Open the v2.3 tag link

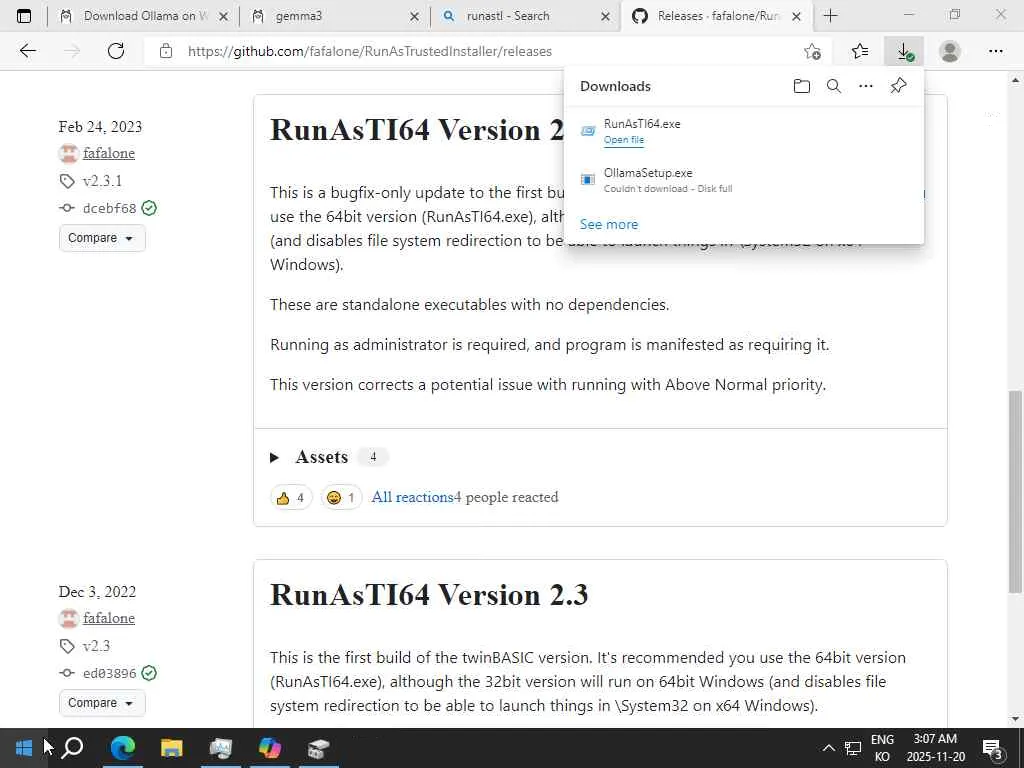pos(96,646)
